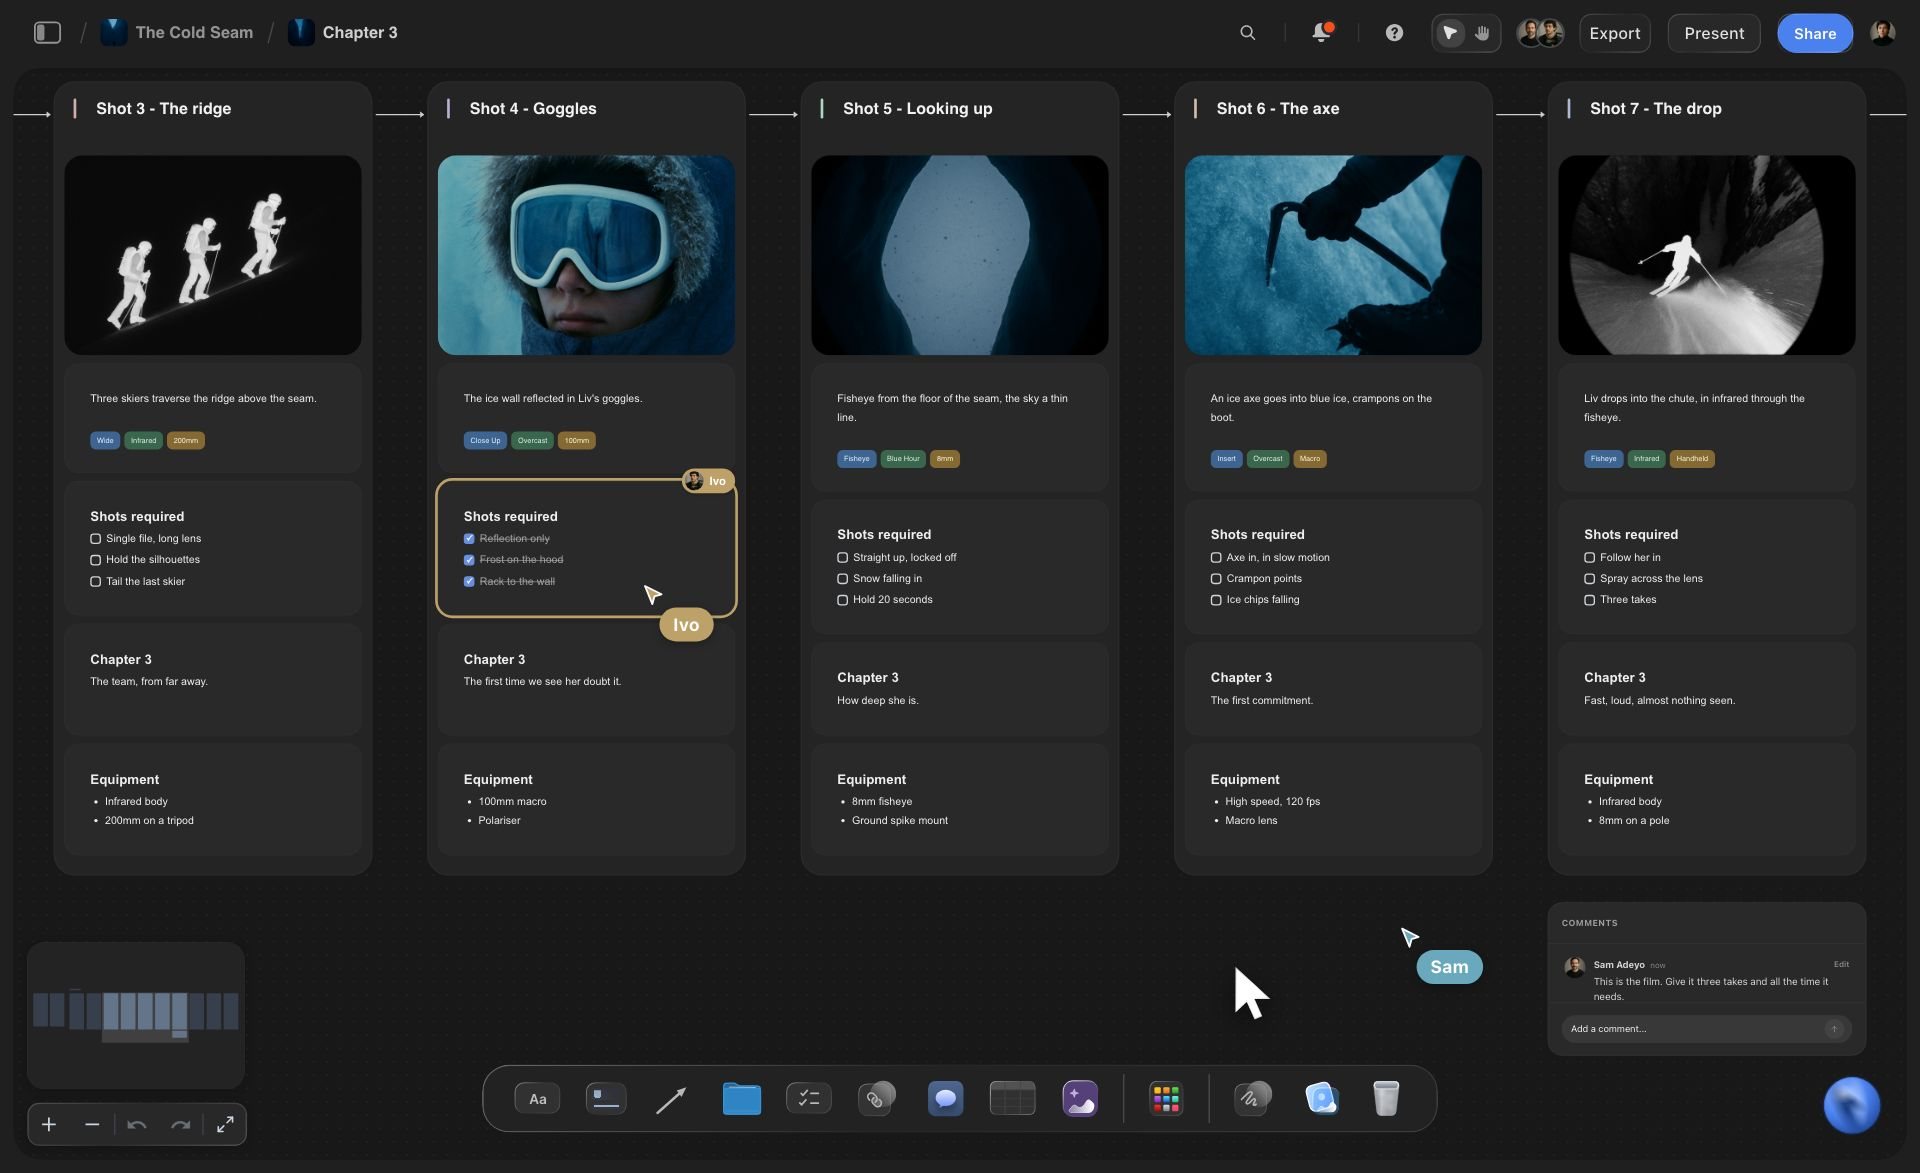The width and height of the screenshot is (1920, 1173).
Task: Zoom out with the minus button
Action: point(92,1125)
